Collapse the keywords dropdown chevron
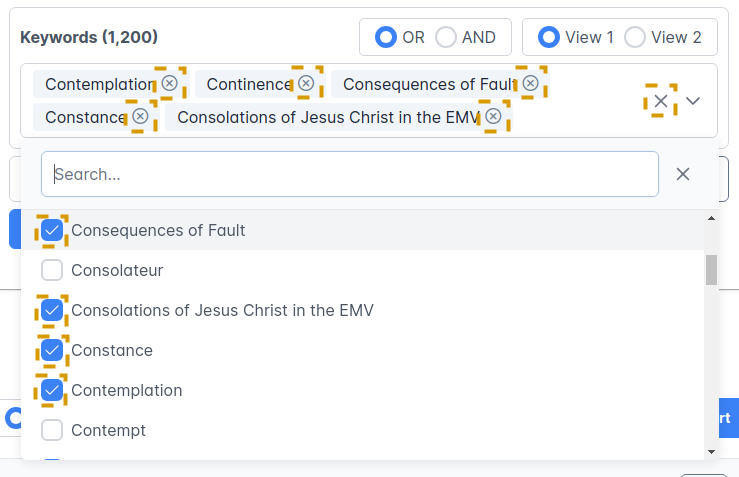 [x=693, y=100]
